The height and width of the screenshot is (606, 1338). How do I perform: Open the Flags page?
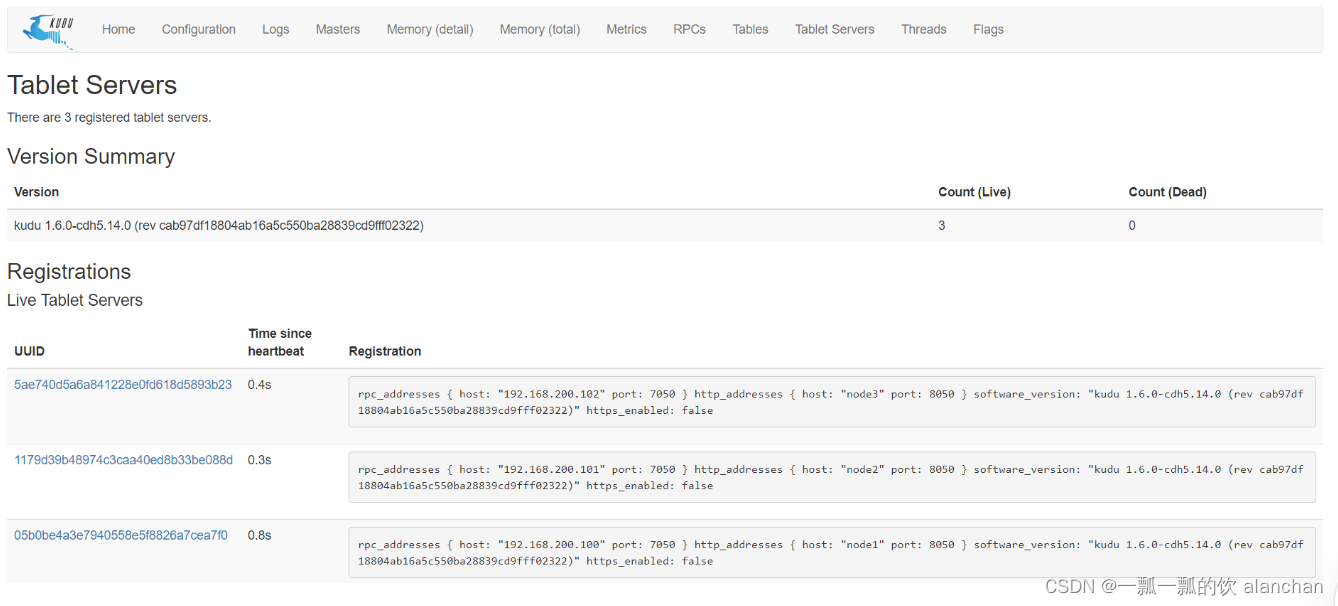point(988,30)
